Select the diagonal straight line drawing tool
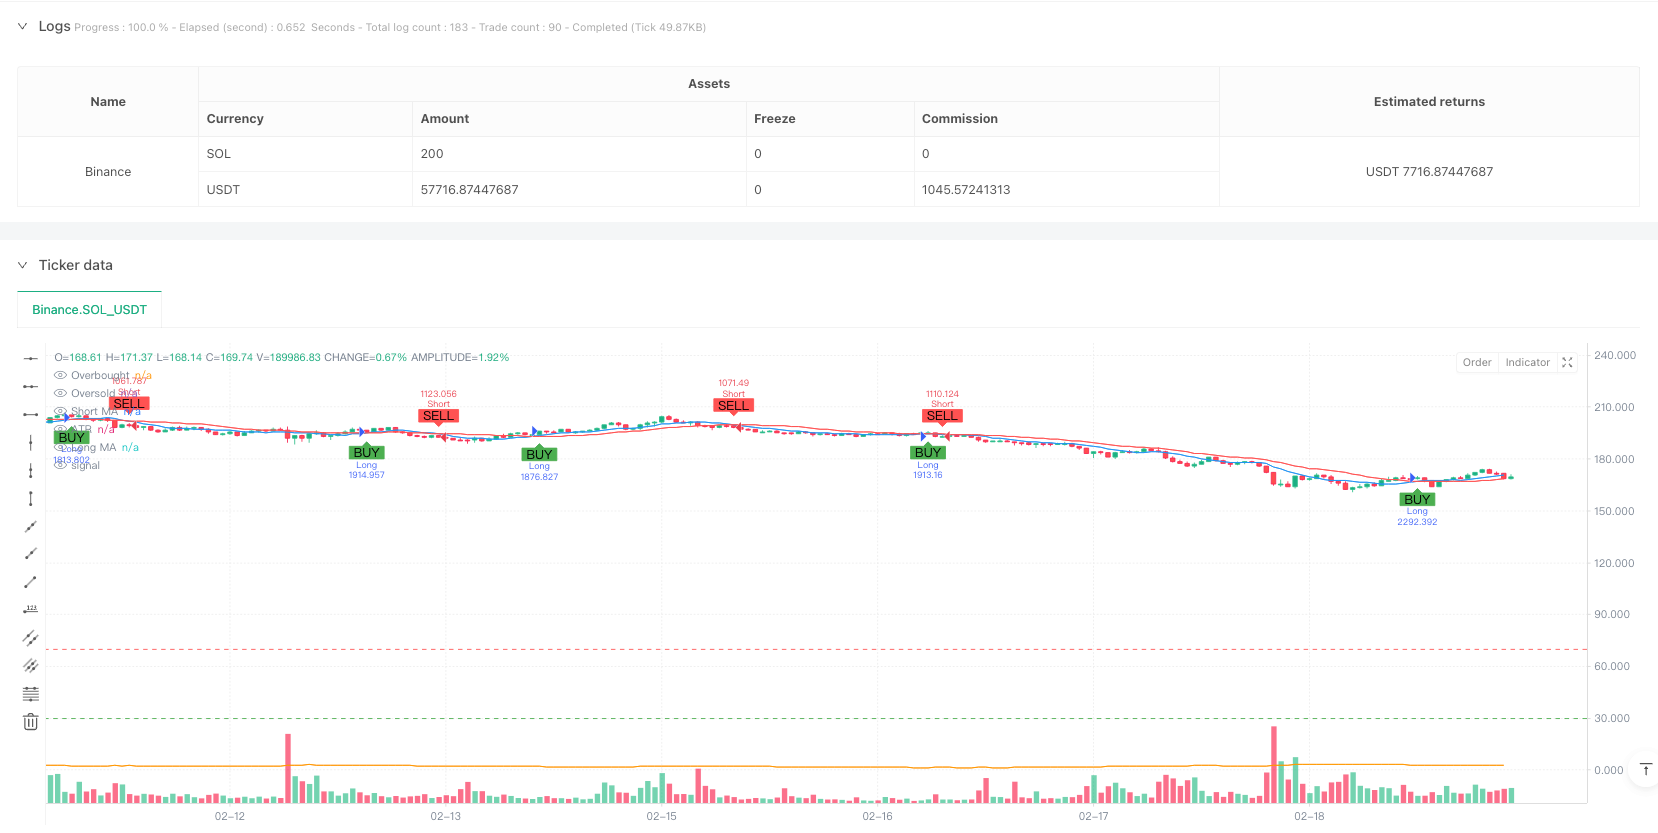Image resolution: width=1658 pixels, height=833 pixels. pyautogui.click(x=31, y=526)
